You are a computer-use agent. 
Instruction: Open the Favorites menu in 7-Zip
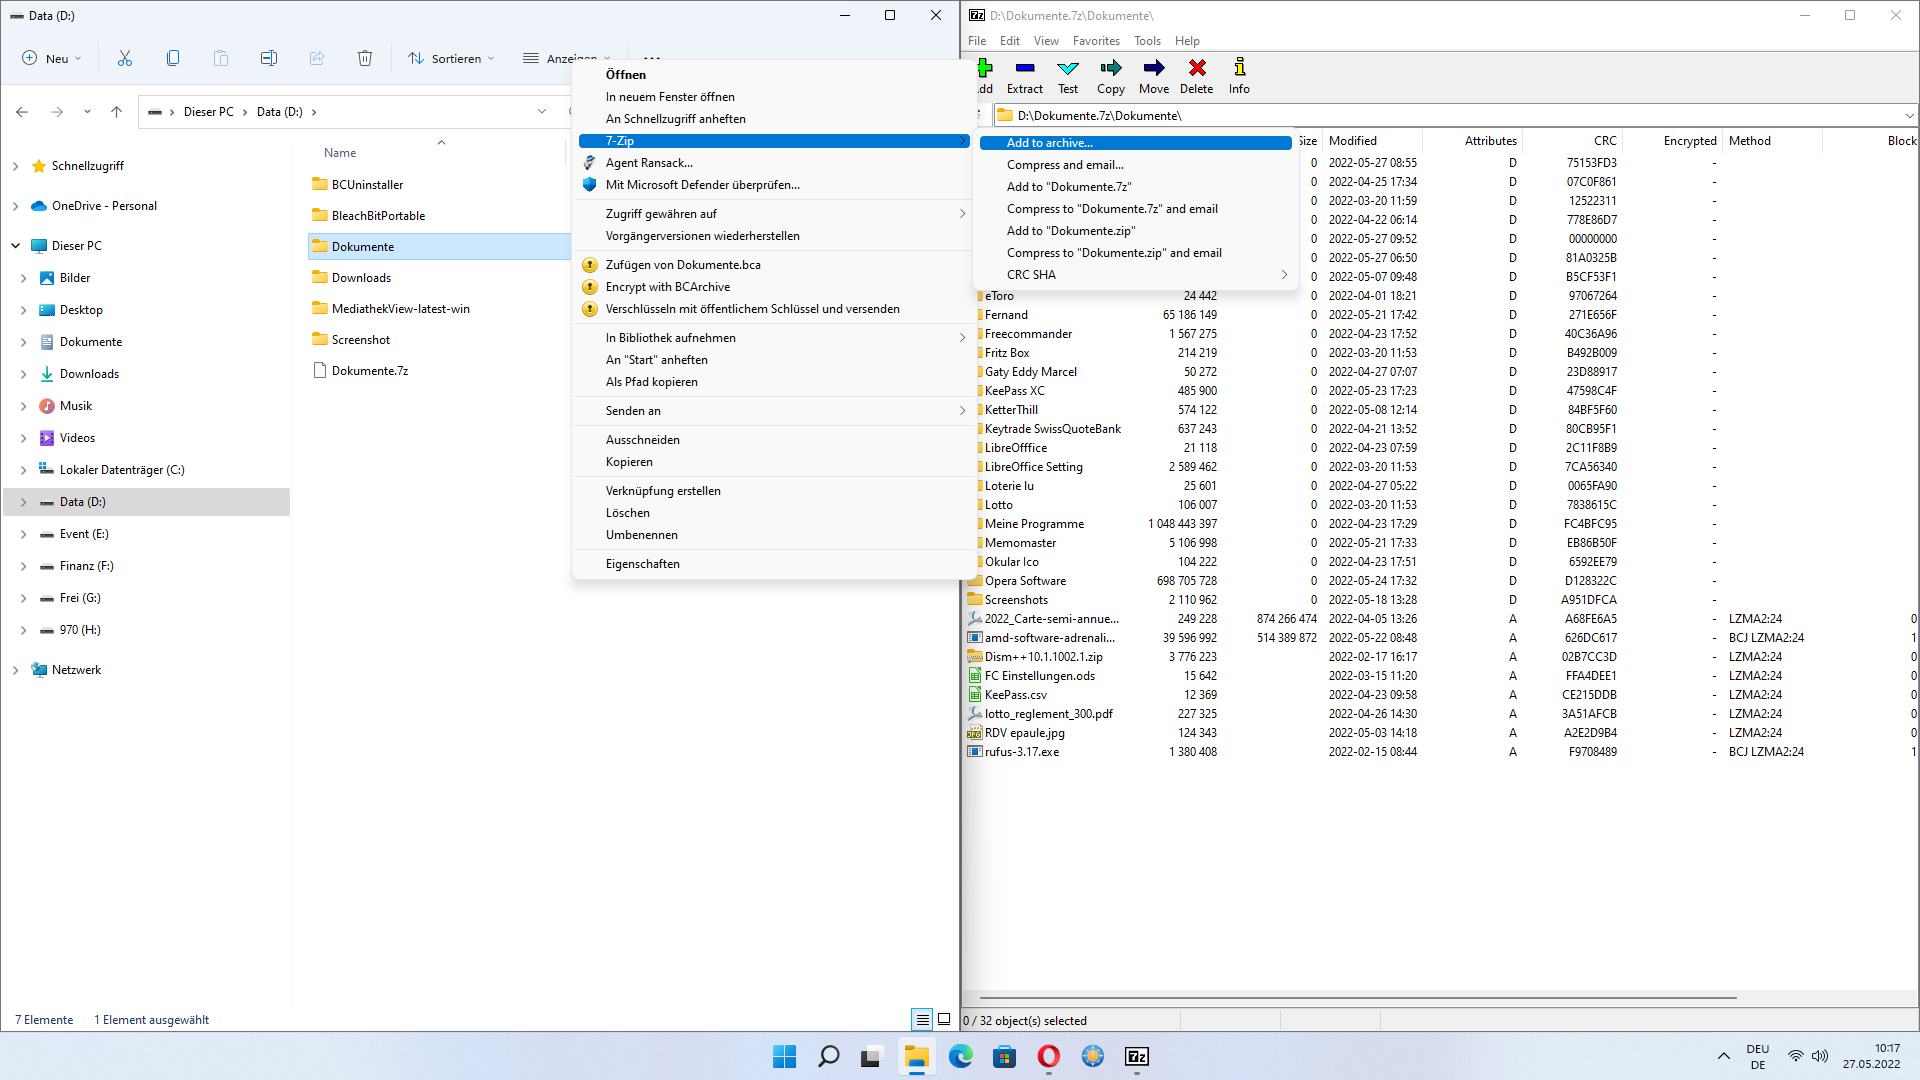[x=1096, y=41]
